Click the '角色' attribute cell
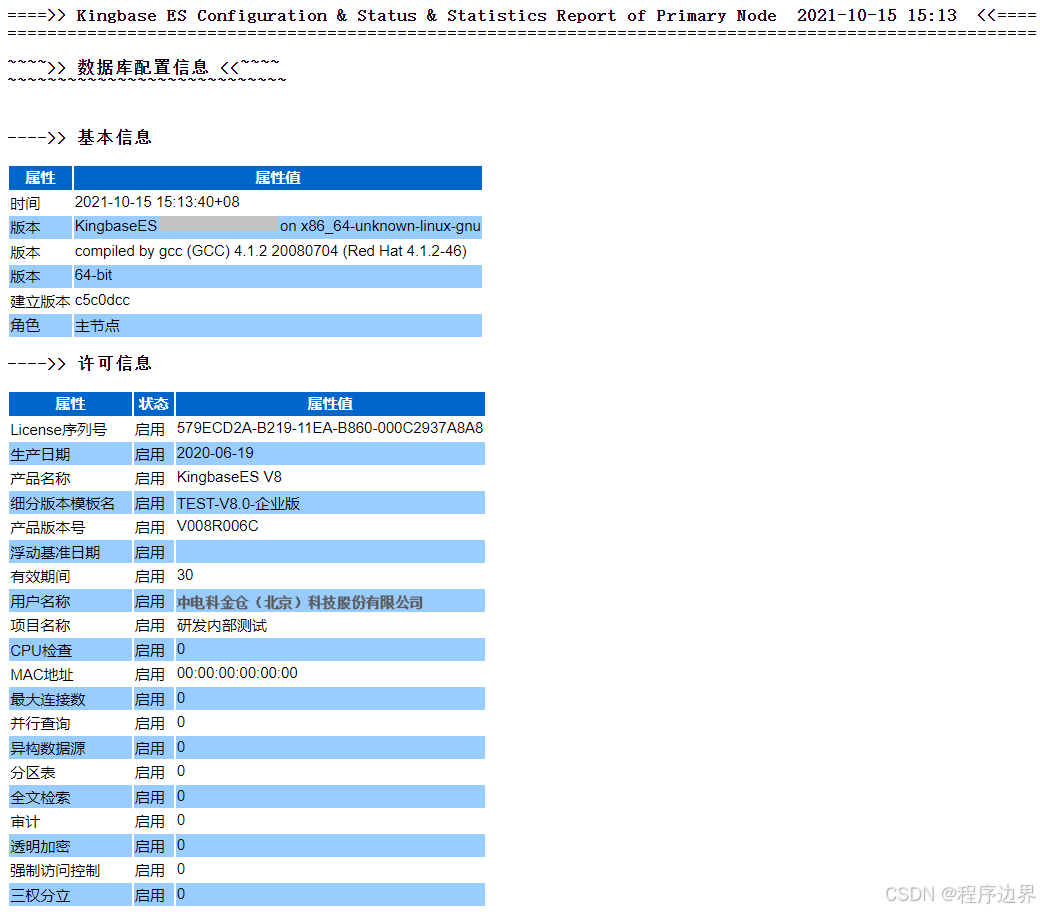Viewport: 1040px width, 912px height. [40, 326]
